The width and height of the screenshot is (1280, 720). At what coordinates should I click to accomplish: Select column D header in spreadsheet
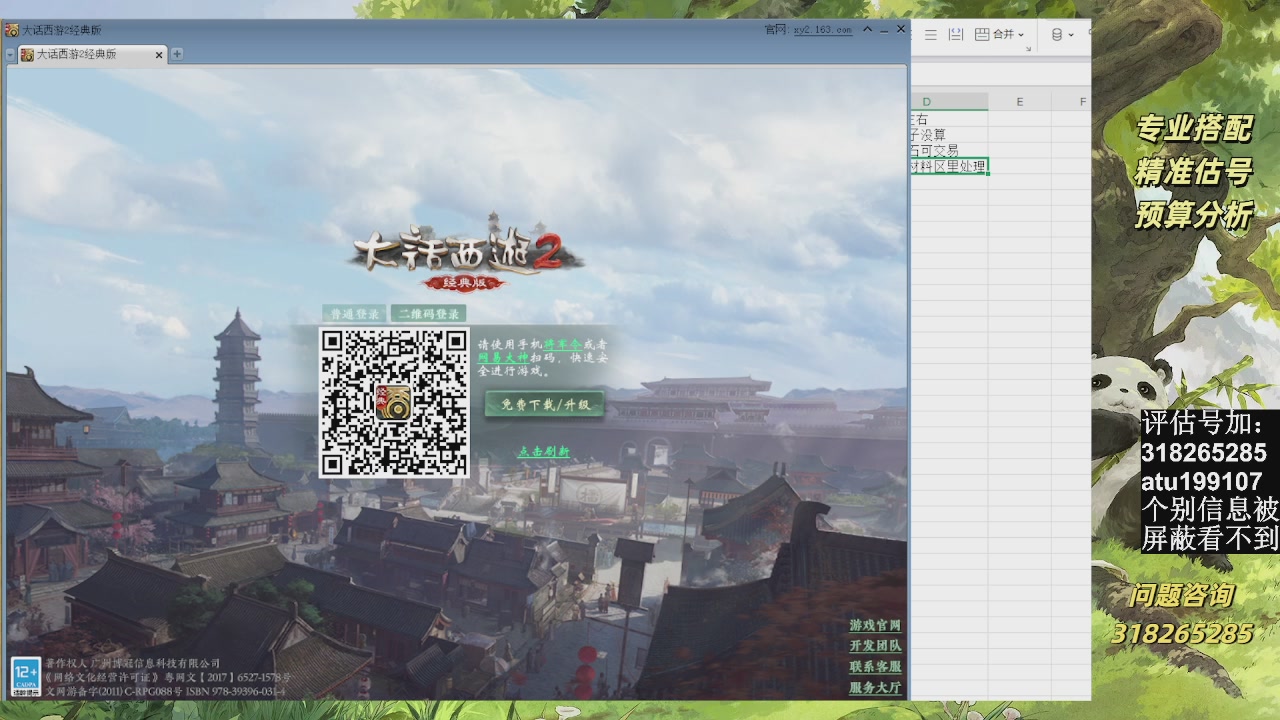pos(948,102)
